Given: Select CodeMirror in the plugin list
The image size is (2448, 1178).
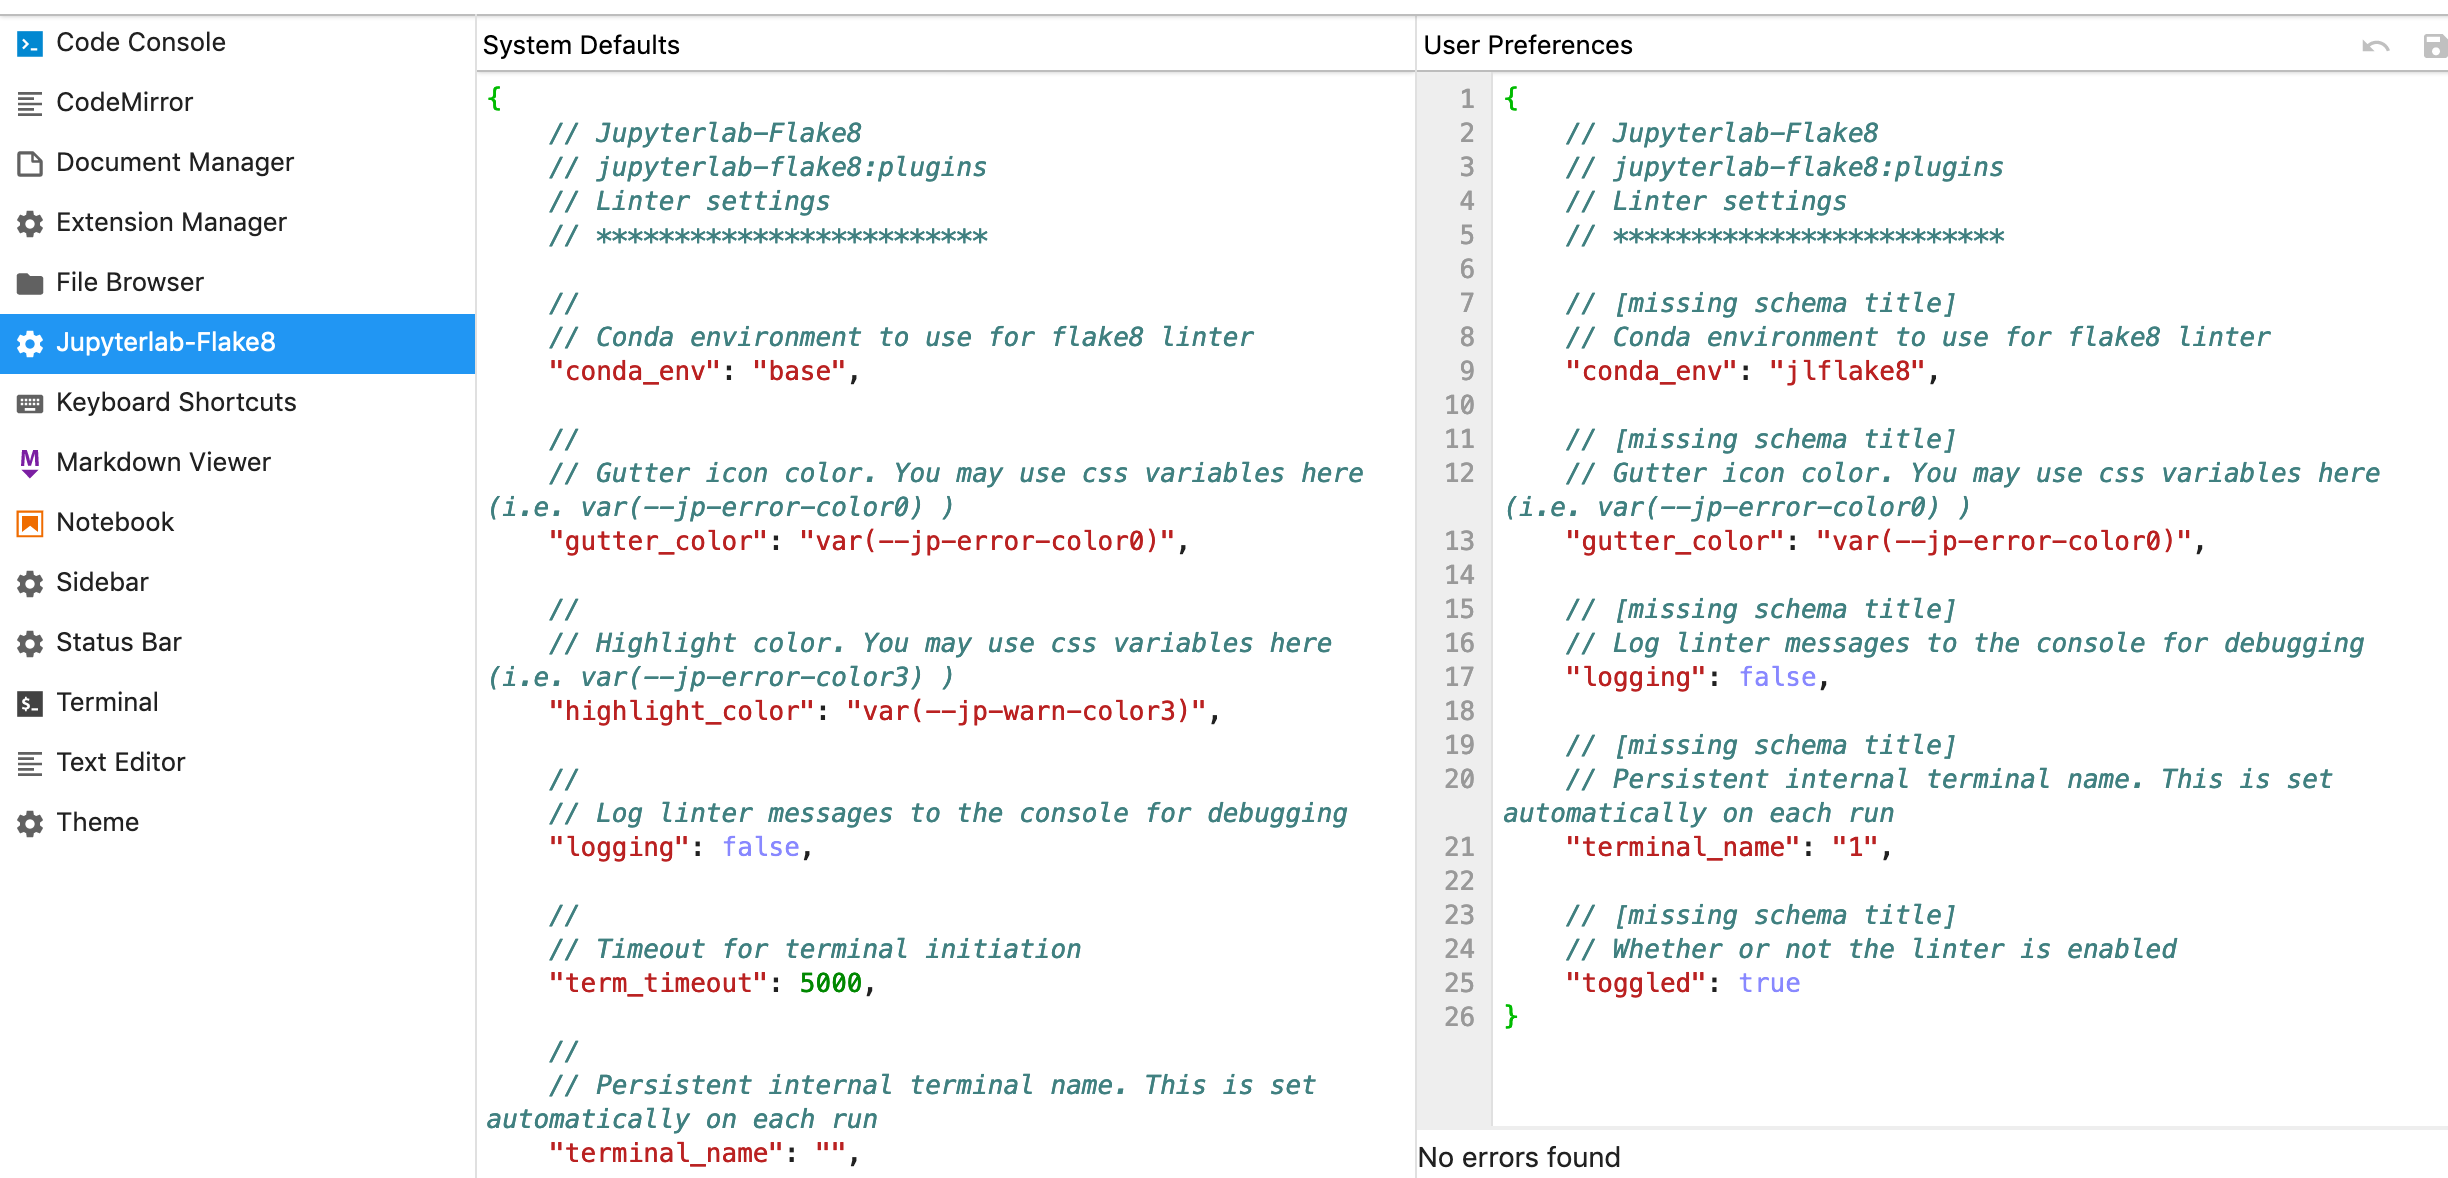Looking at the screenshot, I should 237,103.
